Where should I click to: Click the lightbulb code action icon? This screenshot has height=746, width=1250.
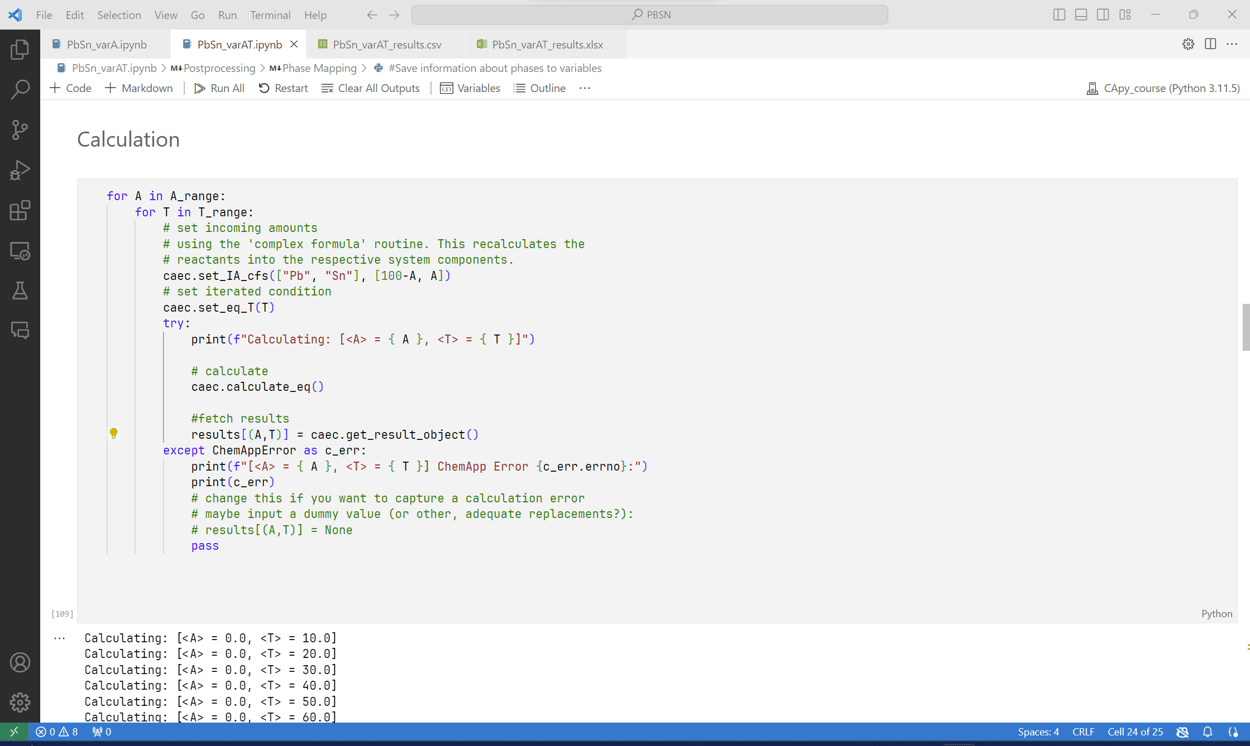[x=114, y=433]
